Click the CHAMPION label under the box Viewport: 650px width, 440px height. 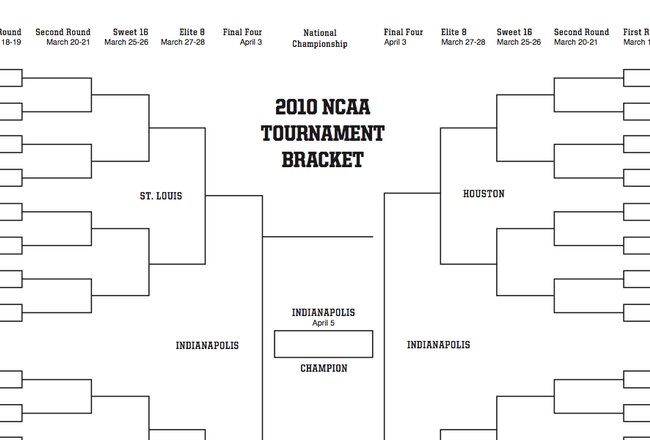(324, 368)
